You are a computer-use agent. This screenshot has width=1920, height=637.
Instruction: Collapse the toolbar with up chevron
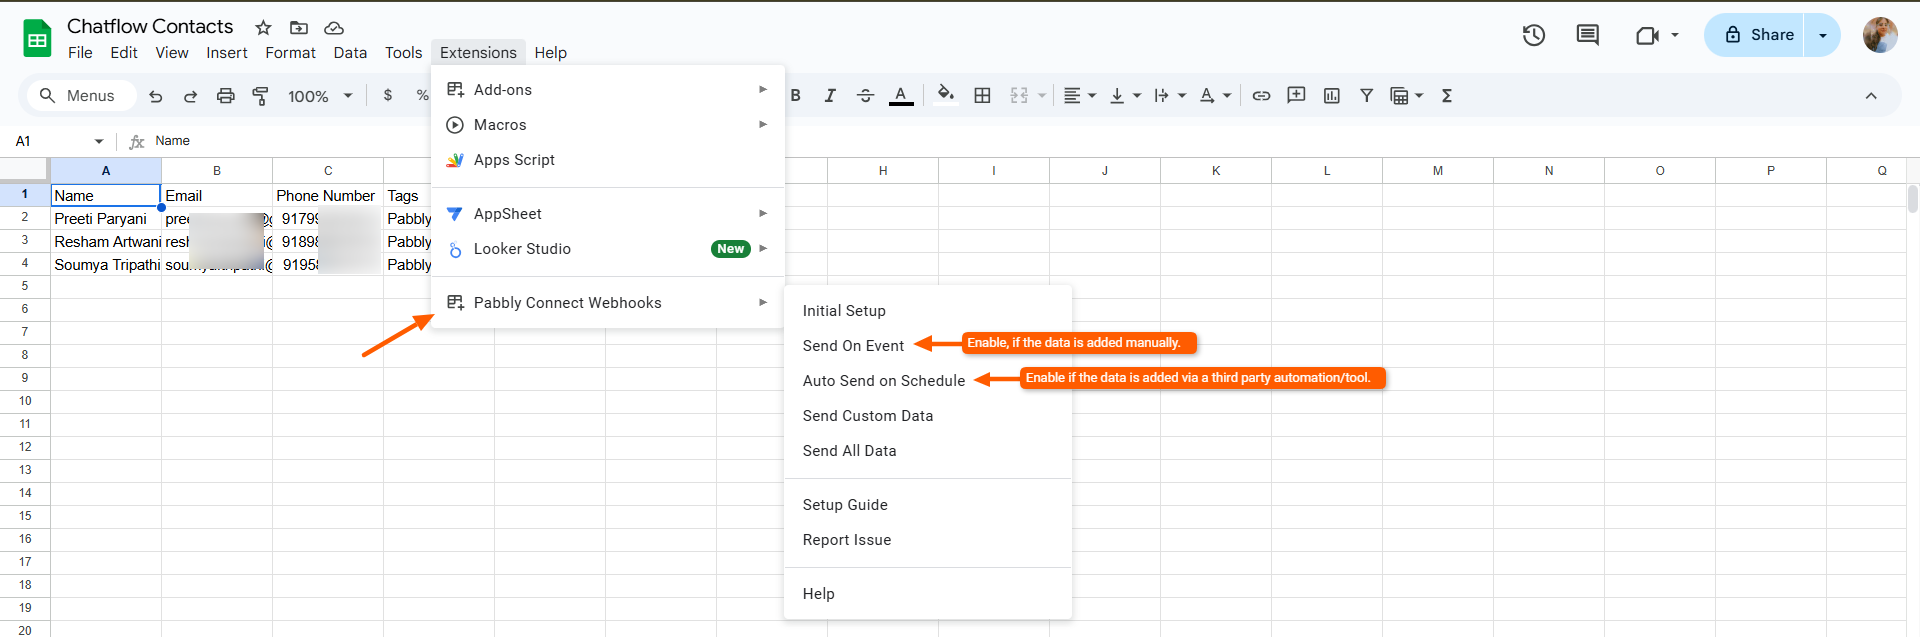[1871, 96]
